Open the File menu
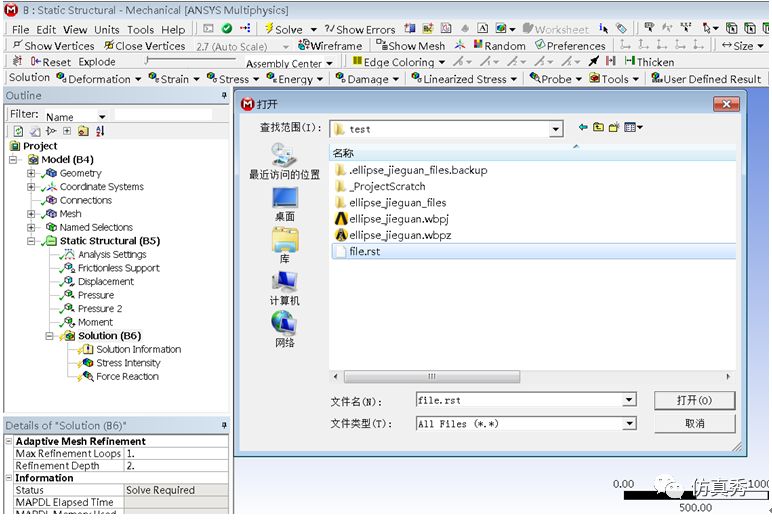The height and width of the screenshot is (521, 772). point(20,30)
